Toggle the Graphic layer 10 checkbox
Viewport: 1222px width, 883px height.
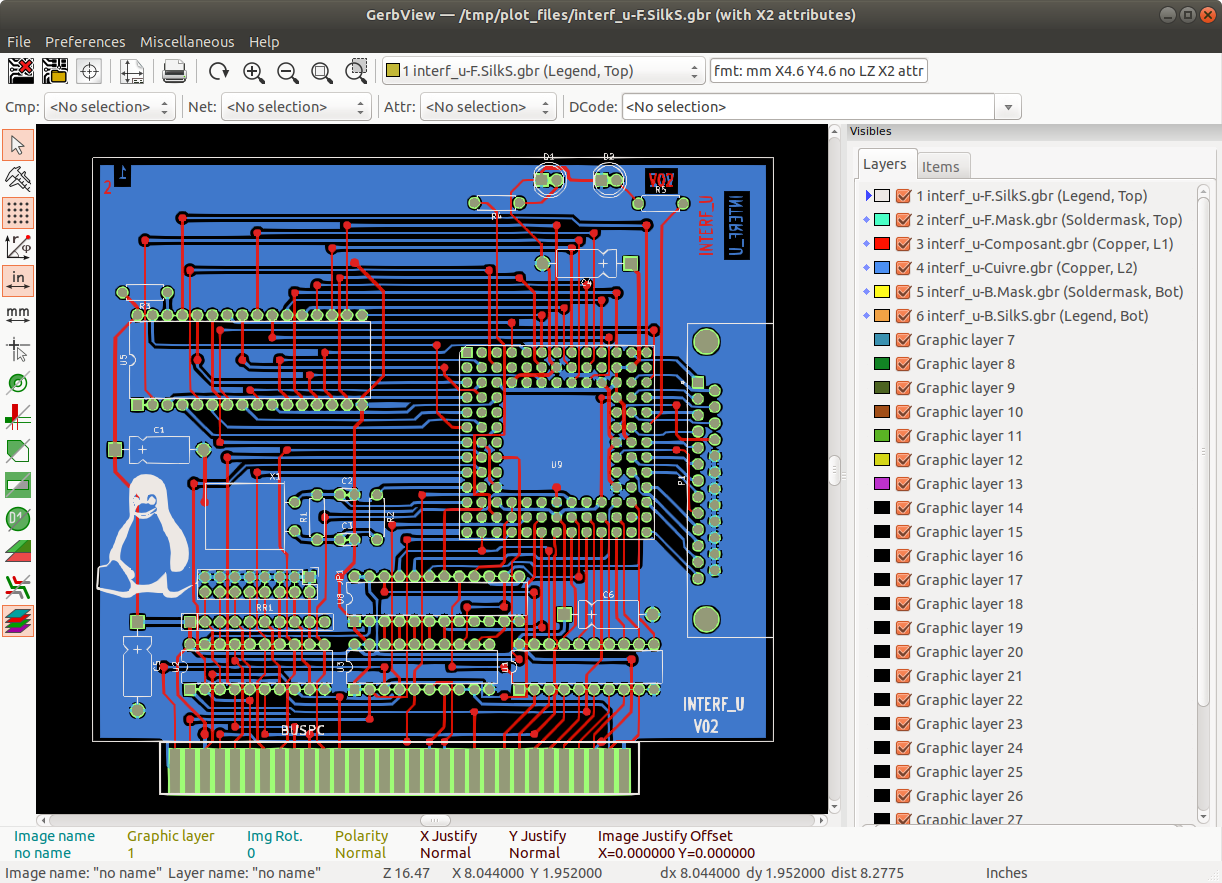904,412
